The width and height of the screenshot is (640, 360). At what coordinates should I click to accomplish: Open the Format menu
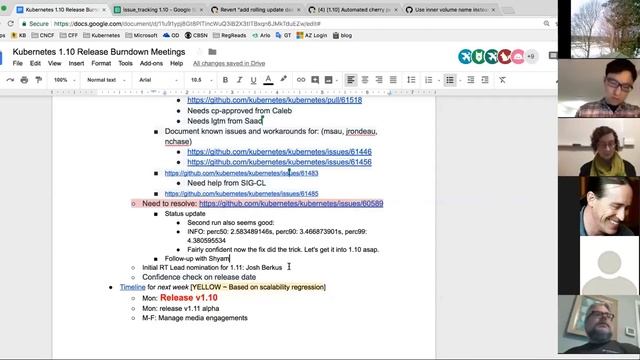point(101,63)
